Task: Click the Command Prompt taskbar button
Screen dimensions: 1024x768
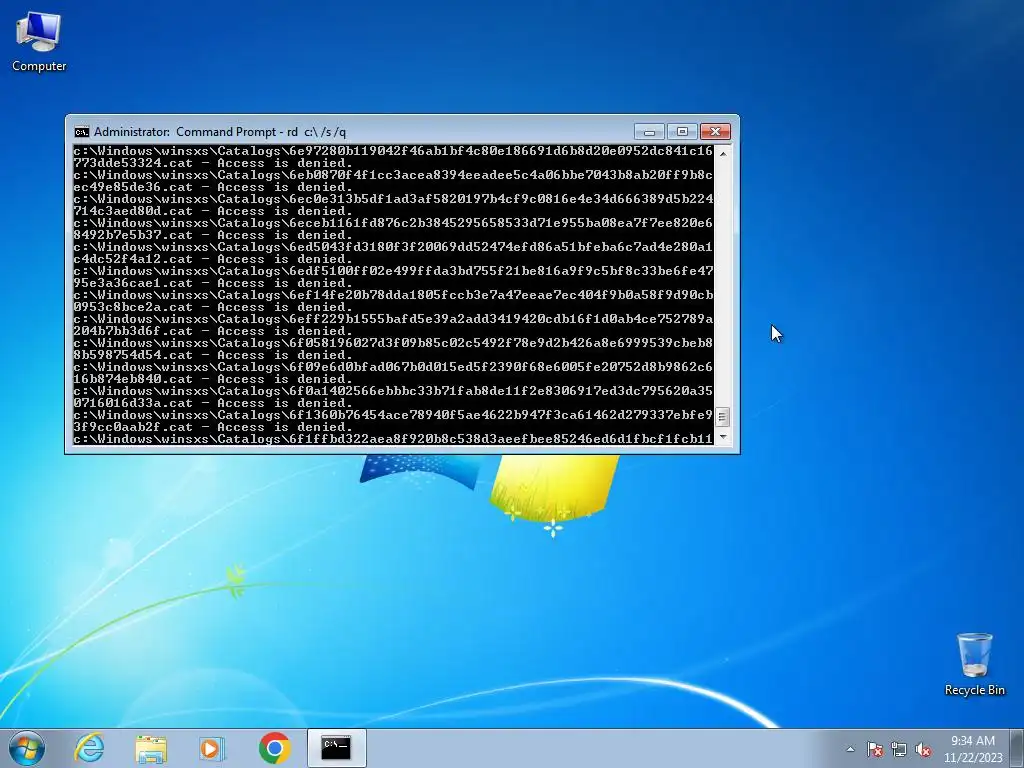Action: click(x=336, y=748)
